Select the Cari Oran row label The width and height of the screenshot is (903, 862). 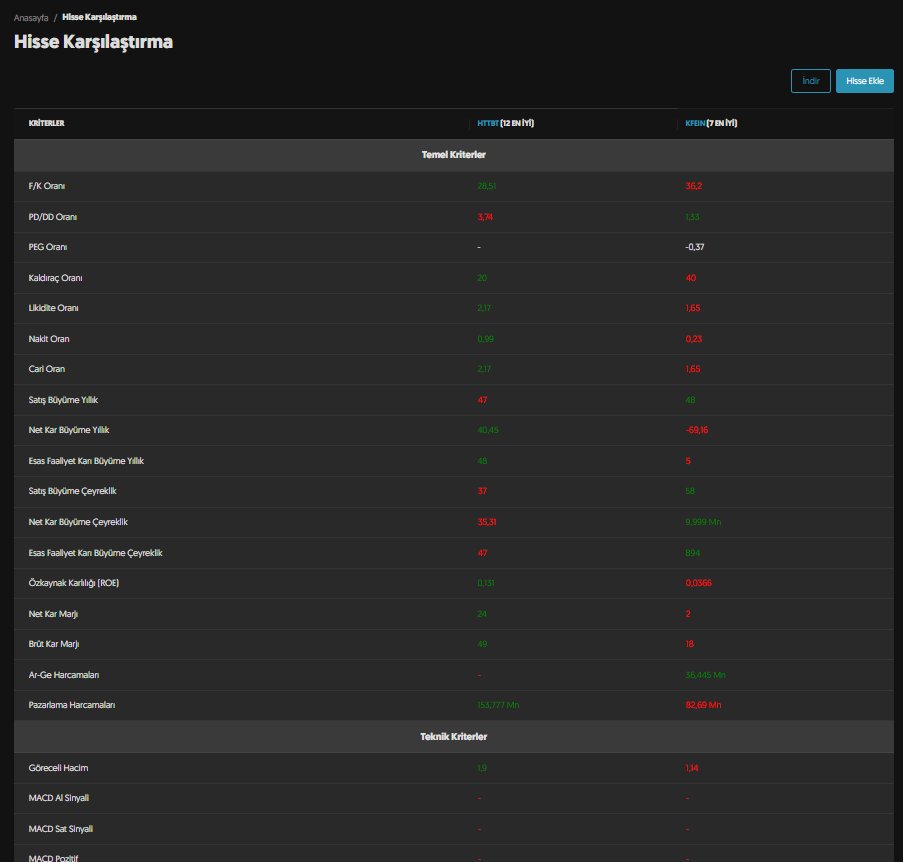47,369
